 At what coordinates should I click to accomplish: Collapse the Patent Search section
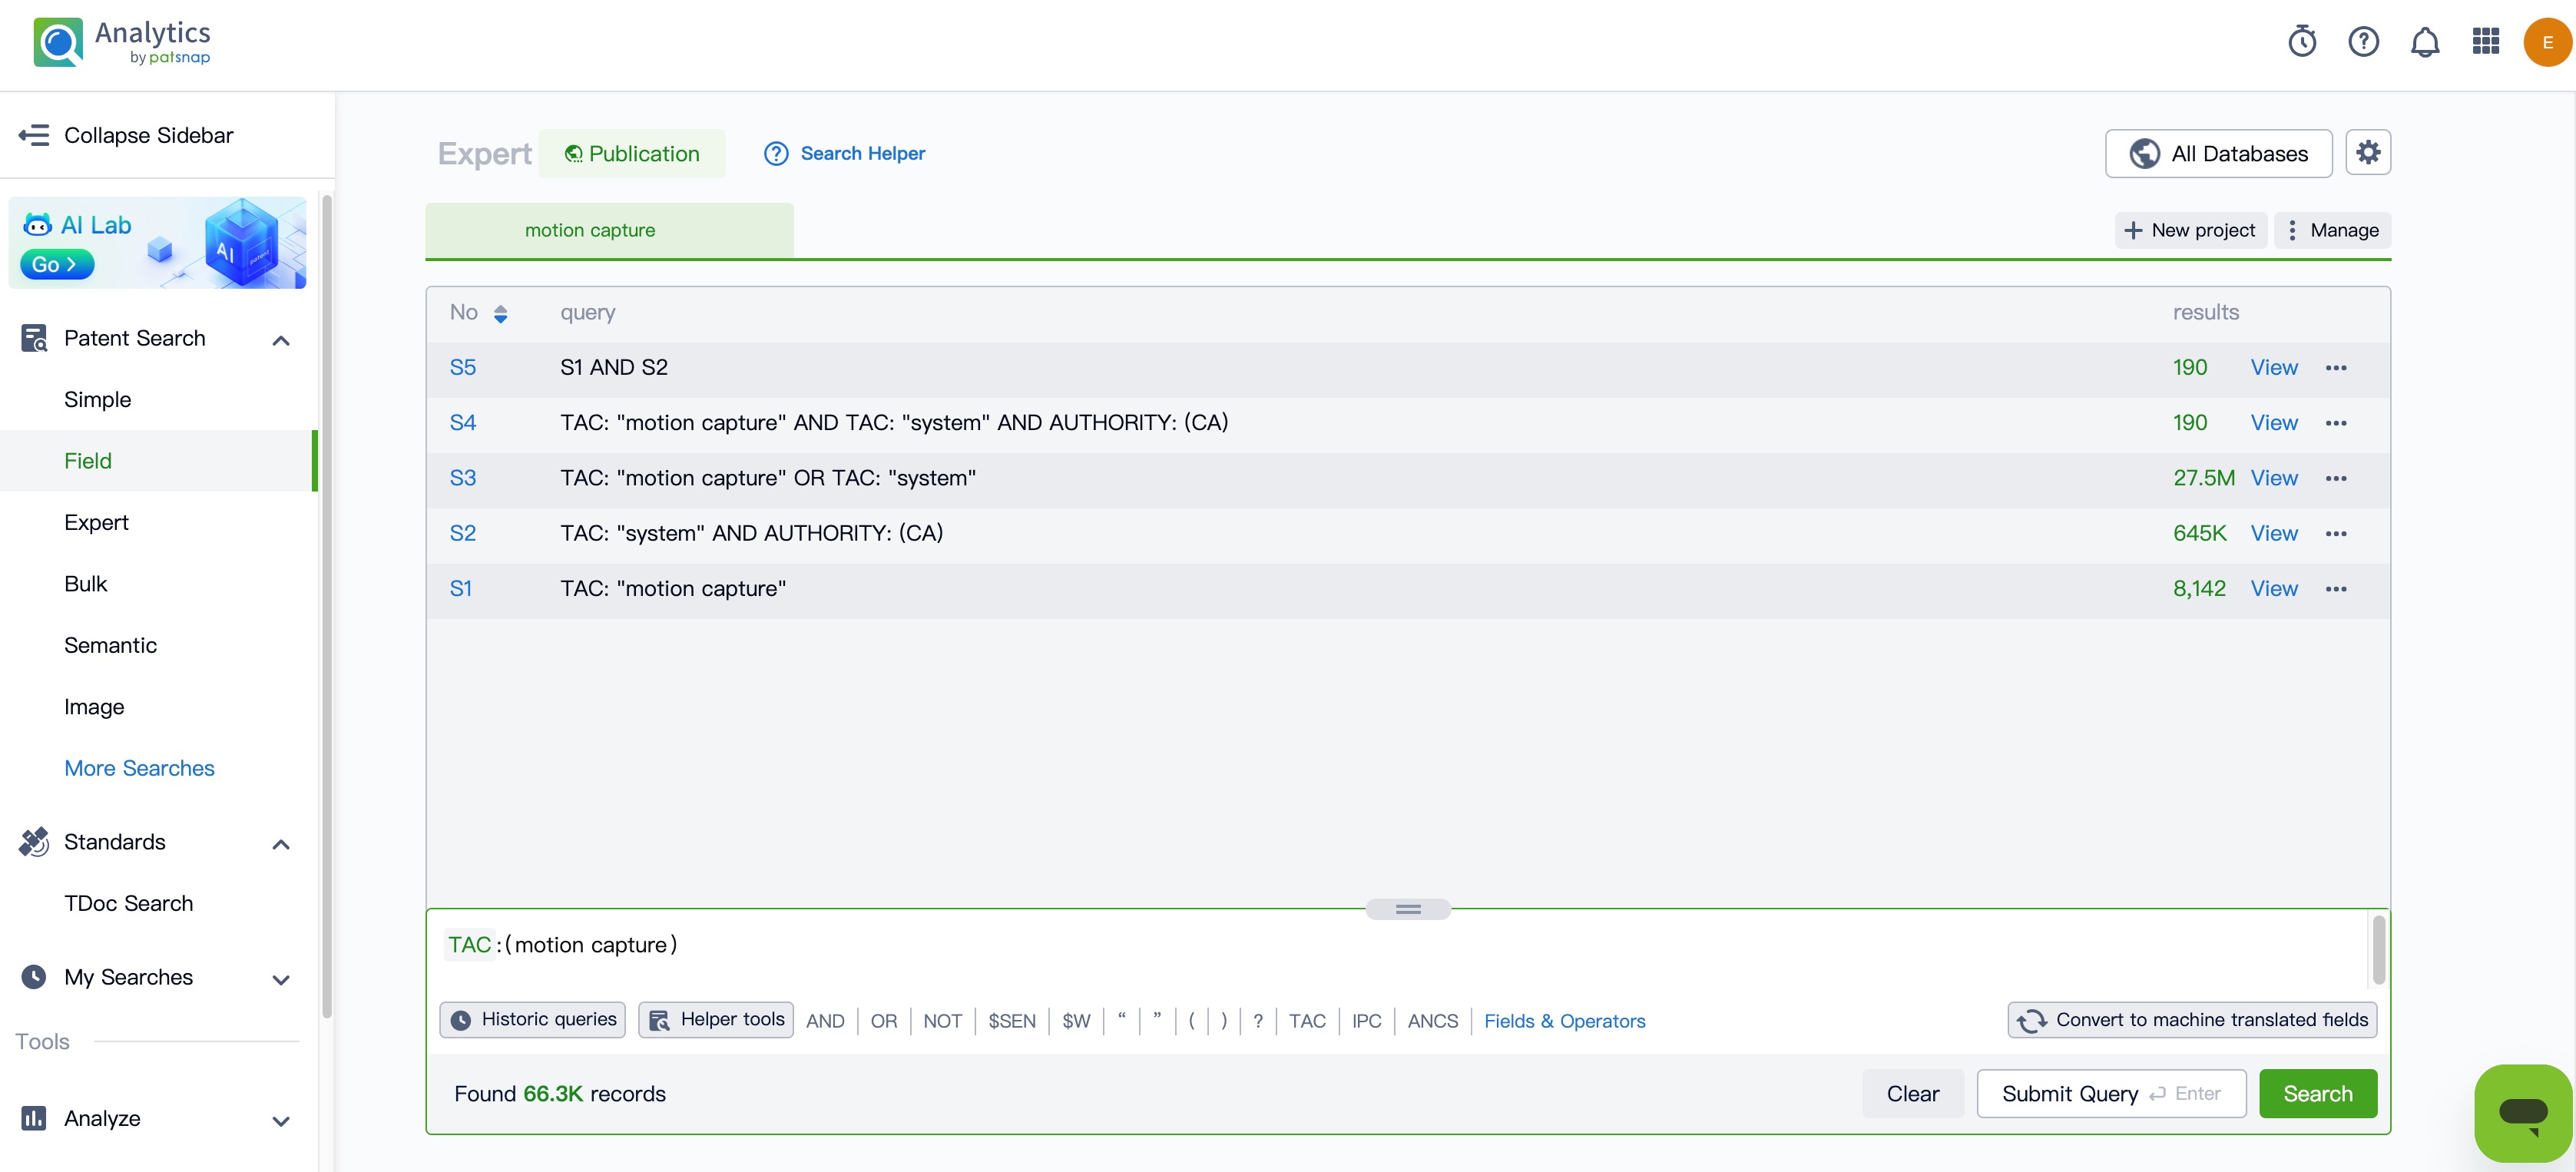tap(281, 340)
